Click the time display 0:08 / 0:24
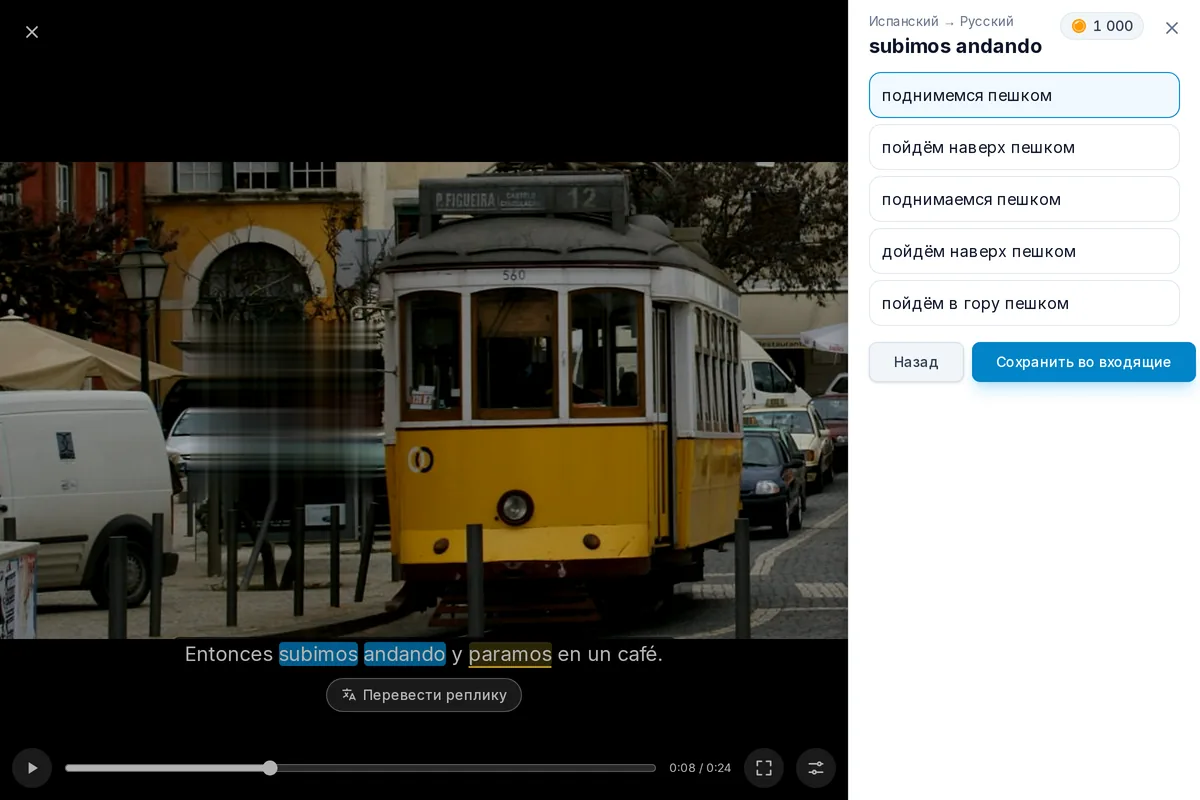Image resolution: width=1200 pixels, height=800 pixels. 700,768
